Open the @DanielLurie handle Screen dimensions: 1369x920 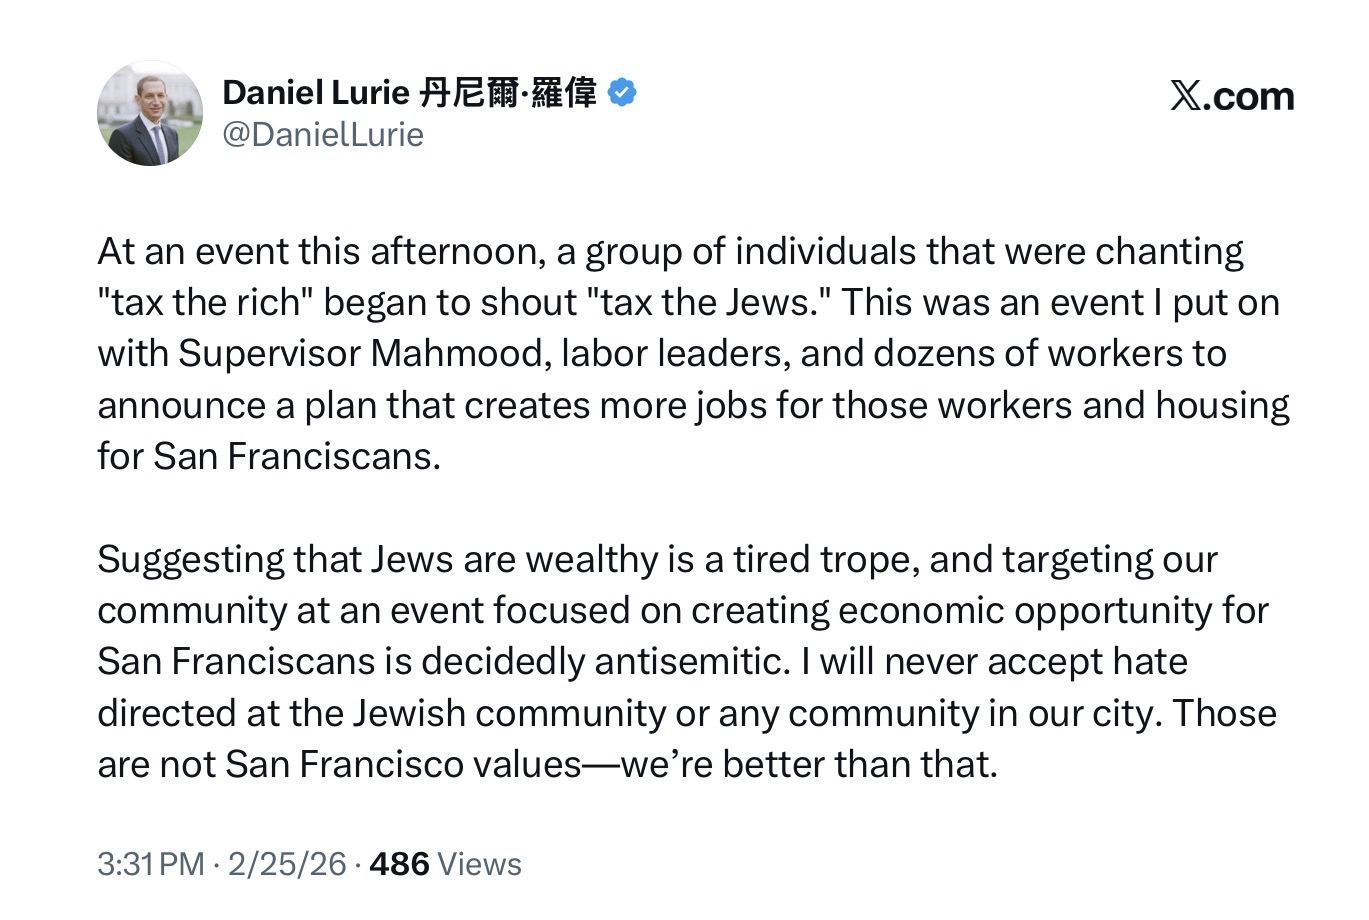(323, 135)
